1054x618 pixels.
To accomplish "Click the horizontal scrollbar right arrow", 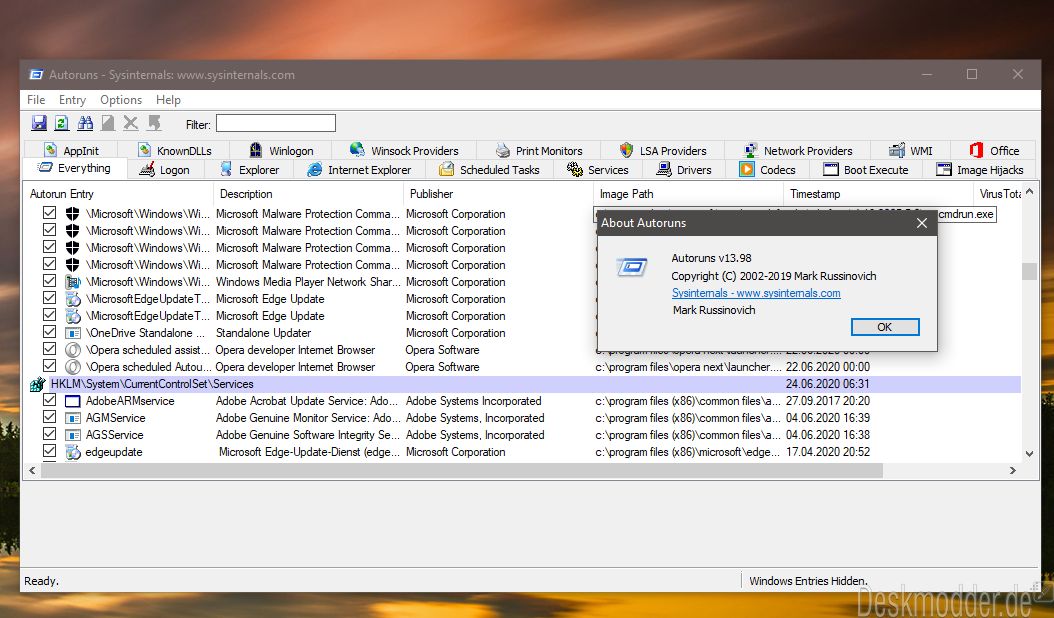I will (x=1012, y=471).
